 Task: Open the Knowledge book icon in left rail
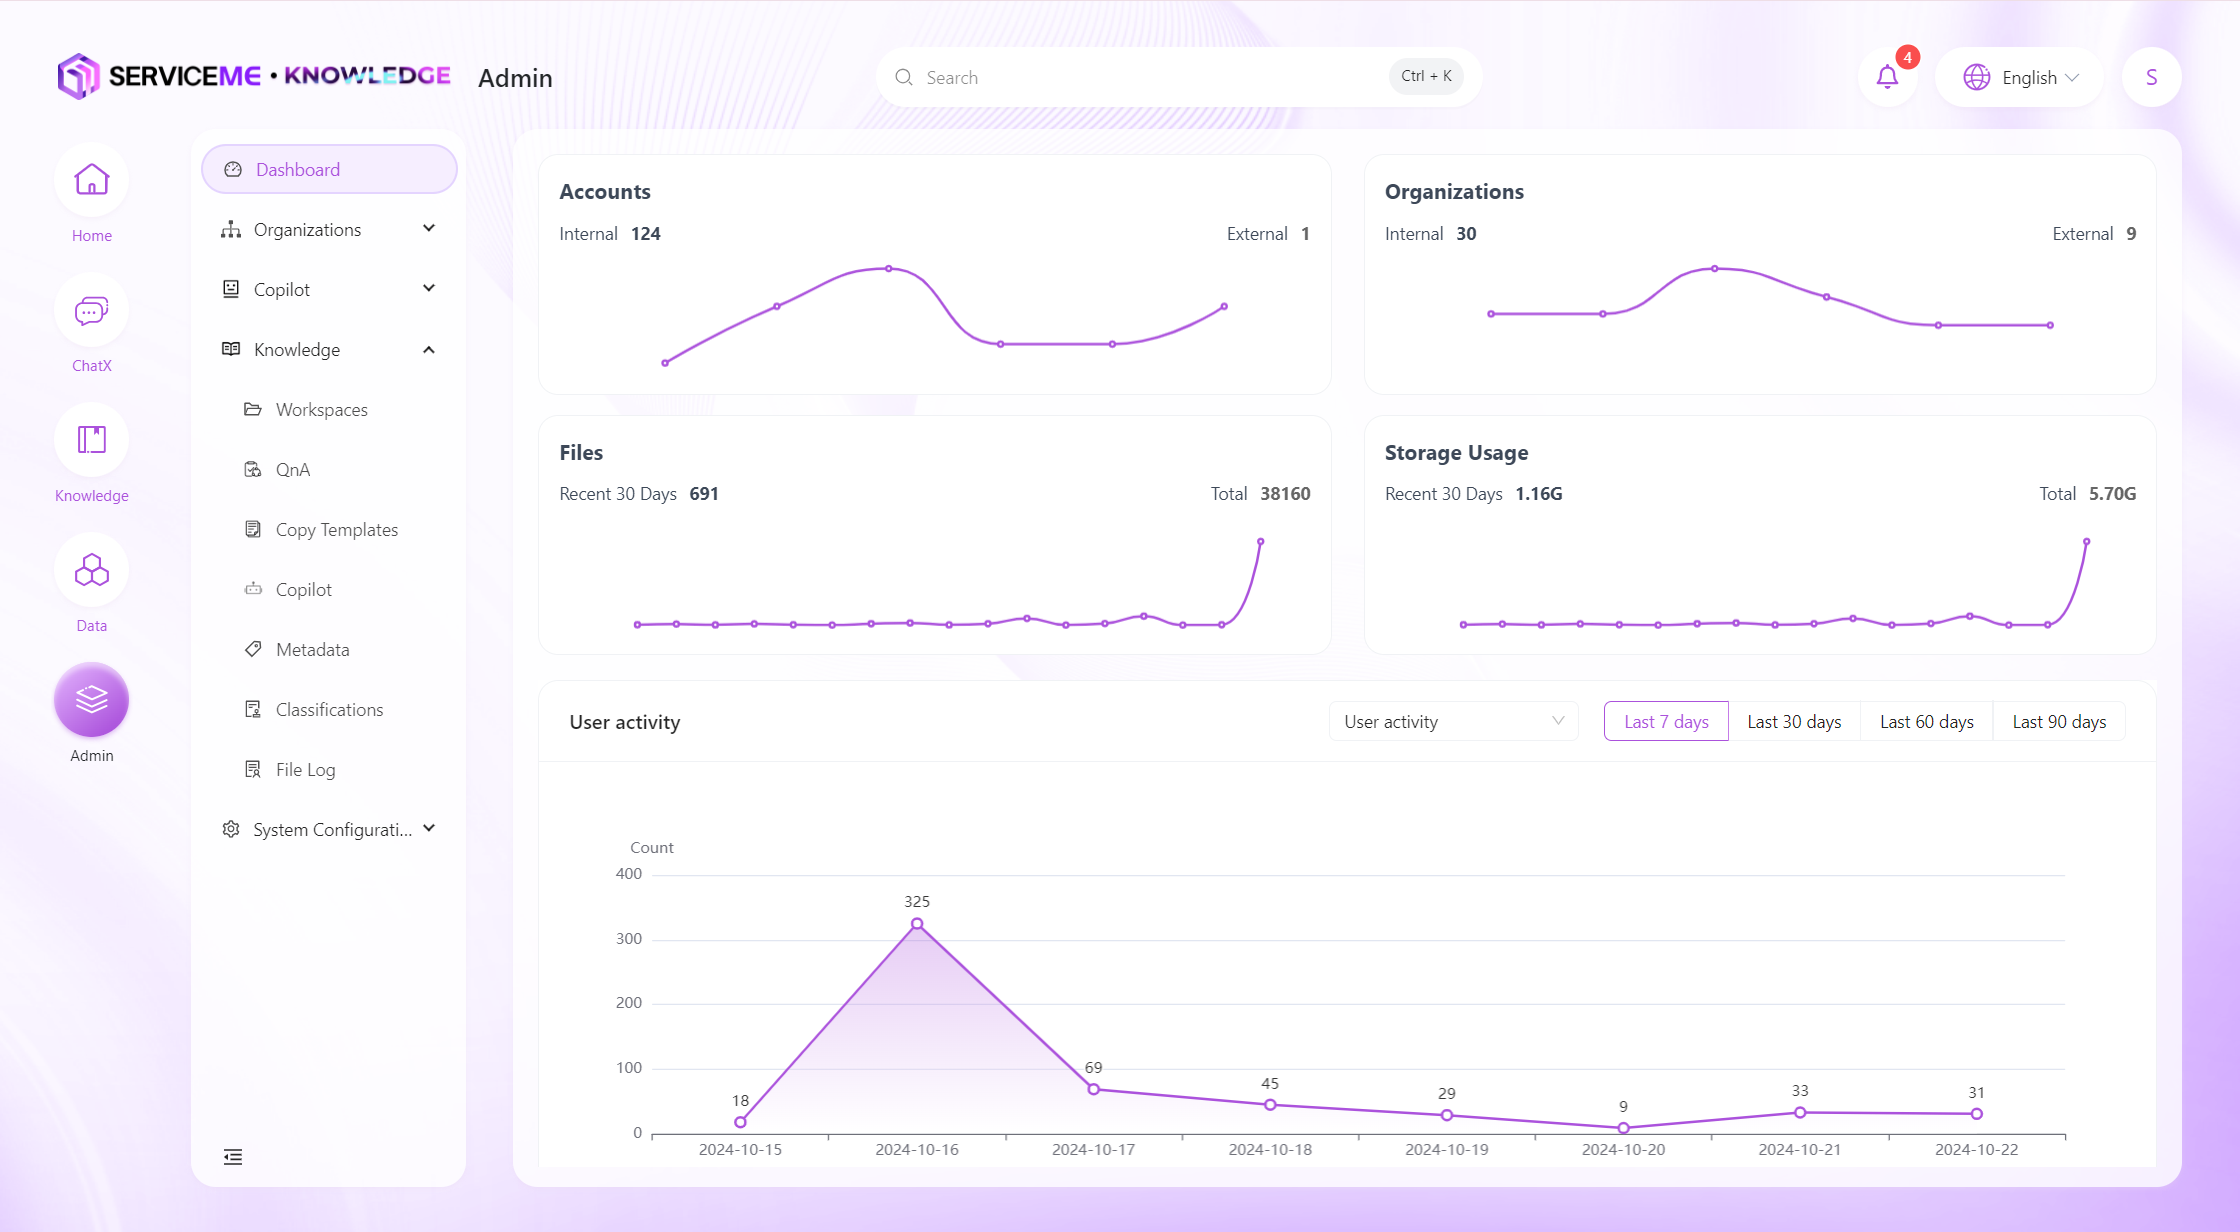click(91, 440)
